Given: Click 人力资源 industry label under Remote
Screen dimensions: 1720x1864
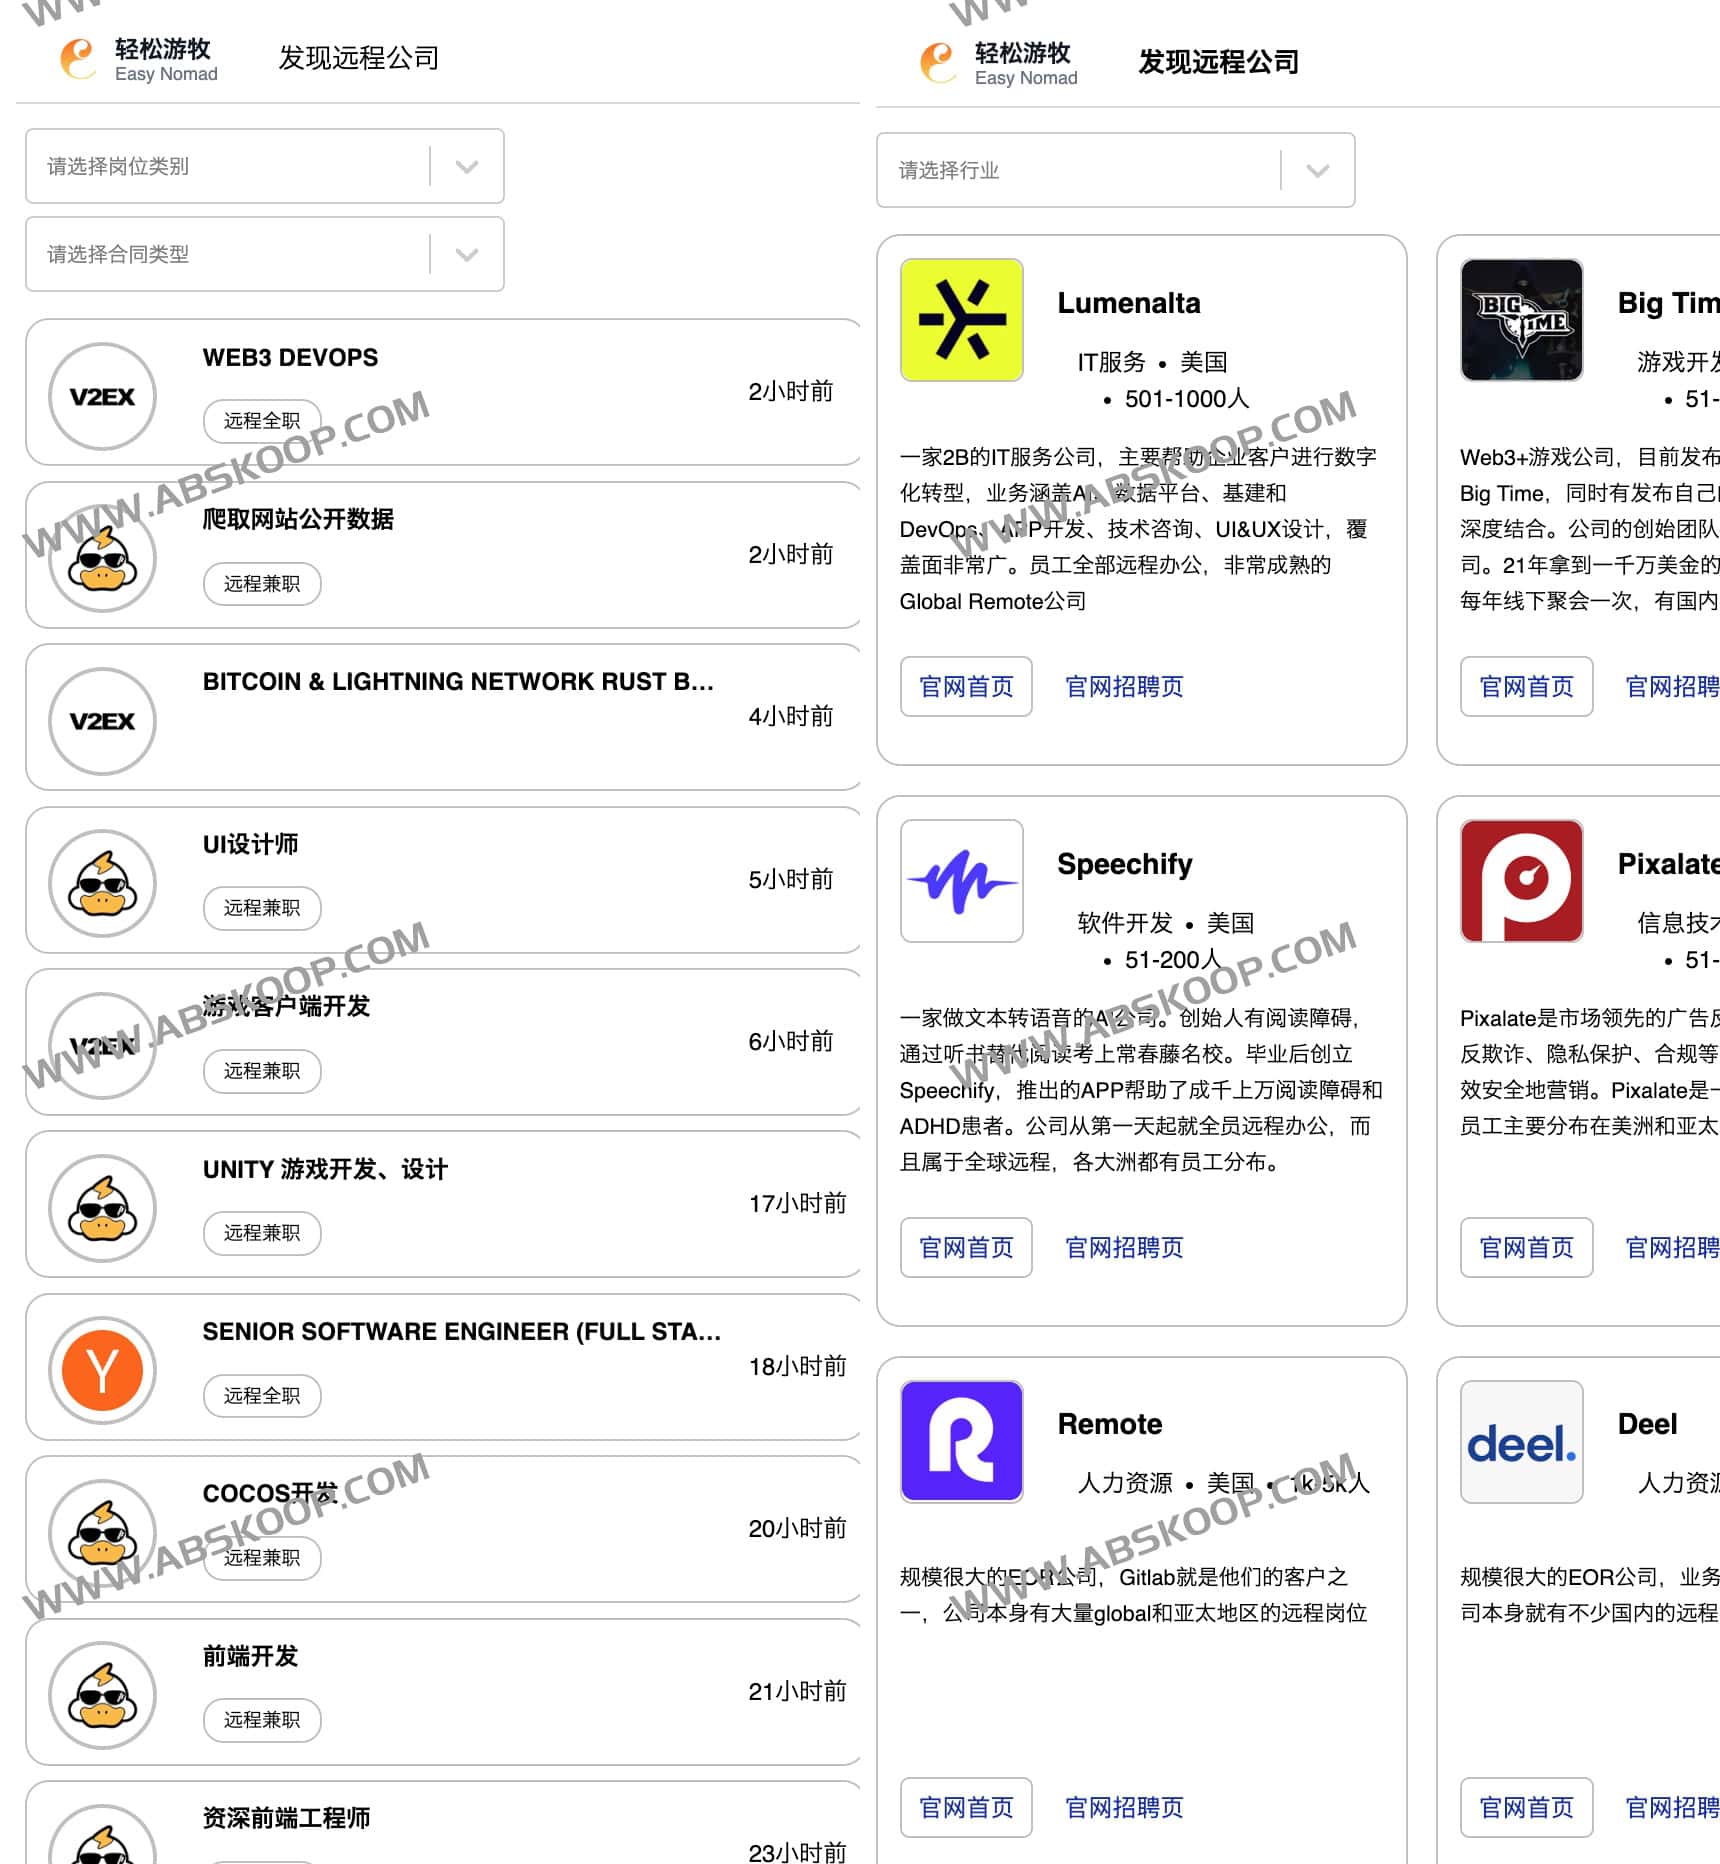Looking at the screenshot, I should [x=1125, y=1483].
